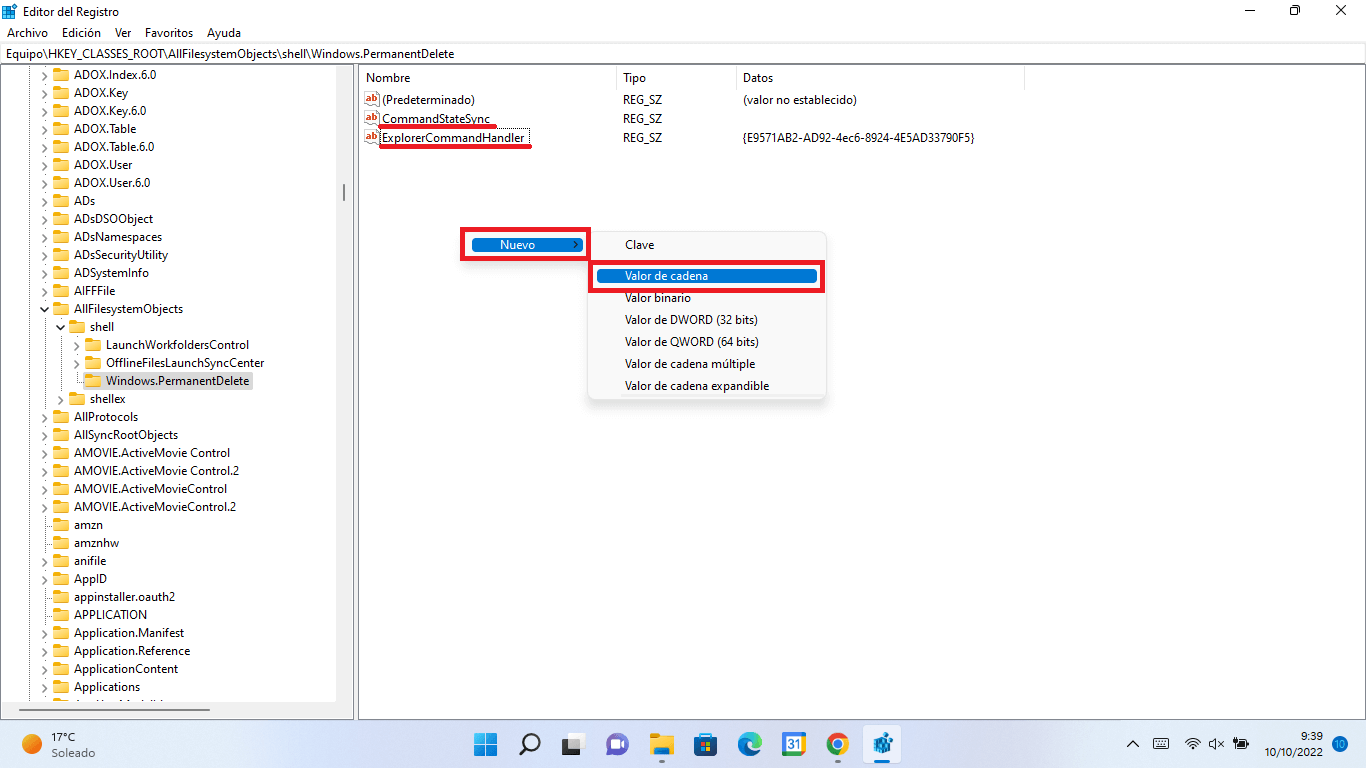This screenshot has height=768, width=1366.
Task: Launch Microsoft Edge from the taskbar
Action: tap(749, 744)
